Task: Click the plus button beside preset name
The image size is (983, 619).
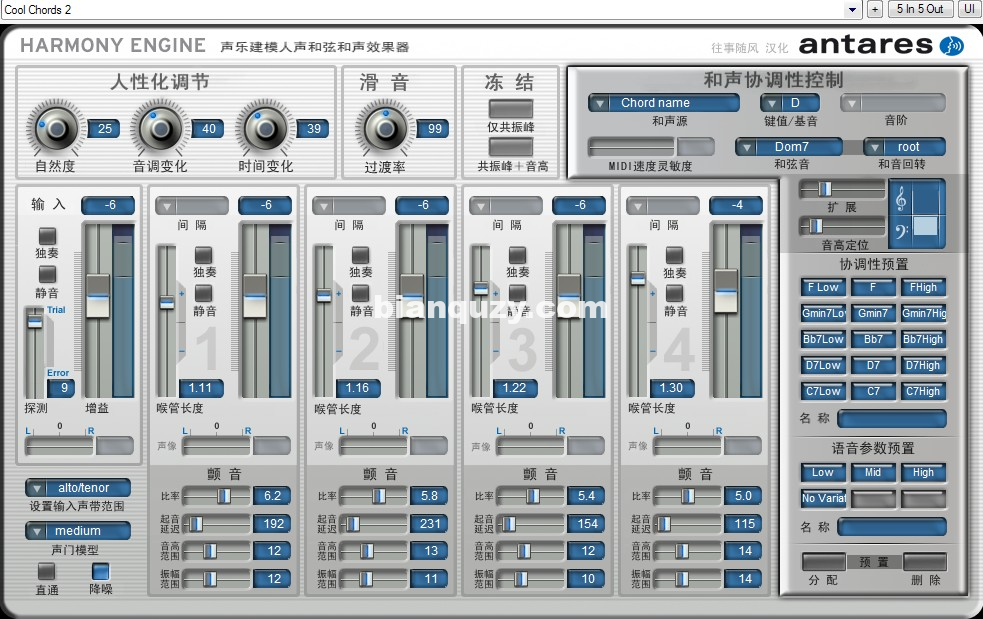Action: [x=875, y=9]
